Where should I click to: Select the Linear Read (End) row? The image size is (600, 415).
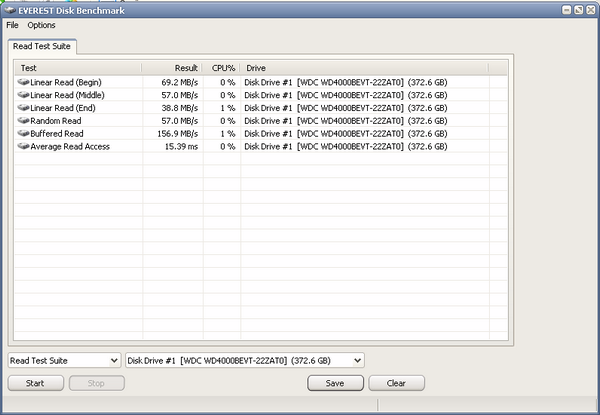(x=261, y=108)
